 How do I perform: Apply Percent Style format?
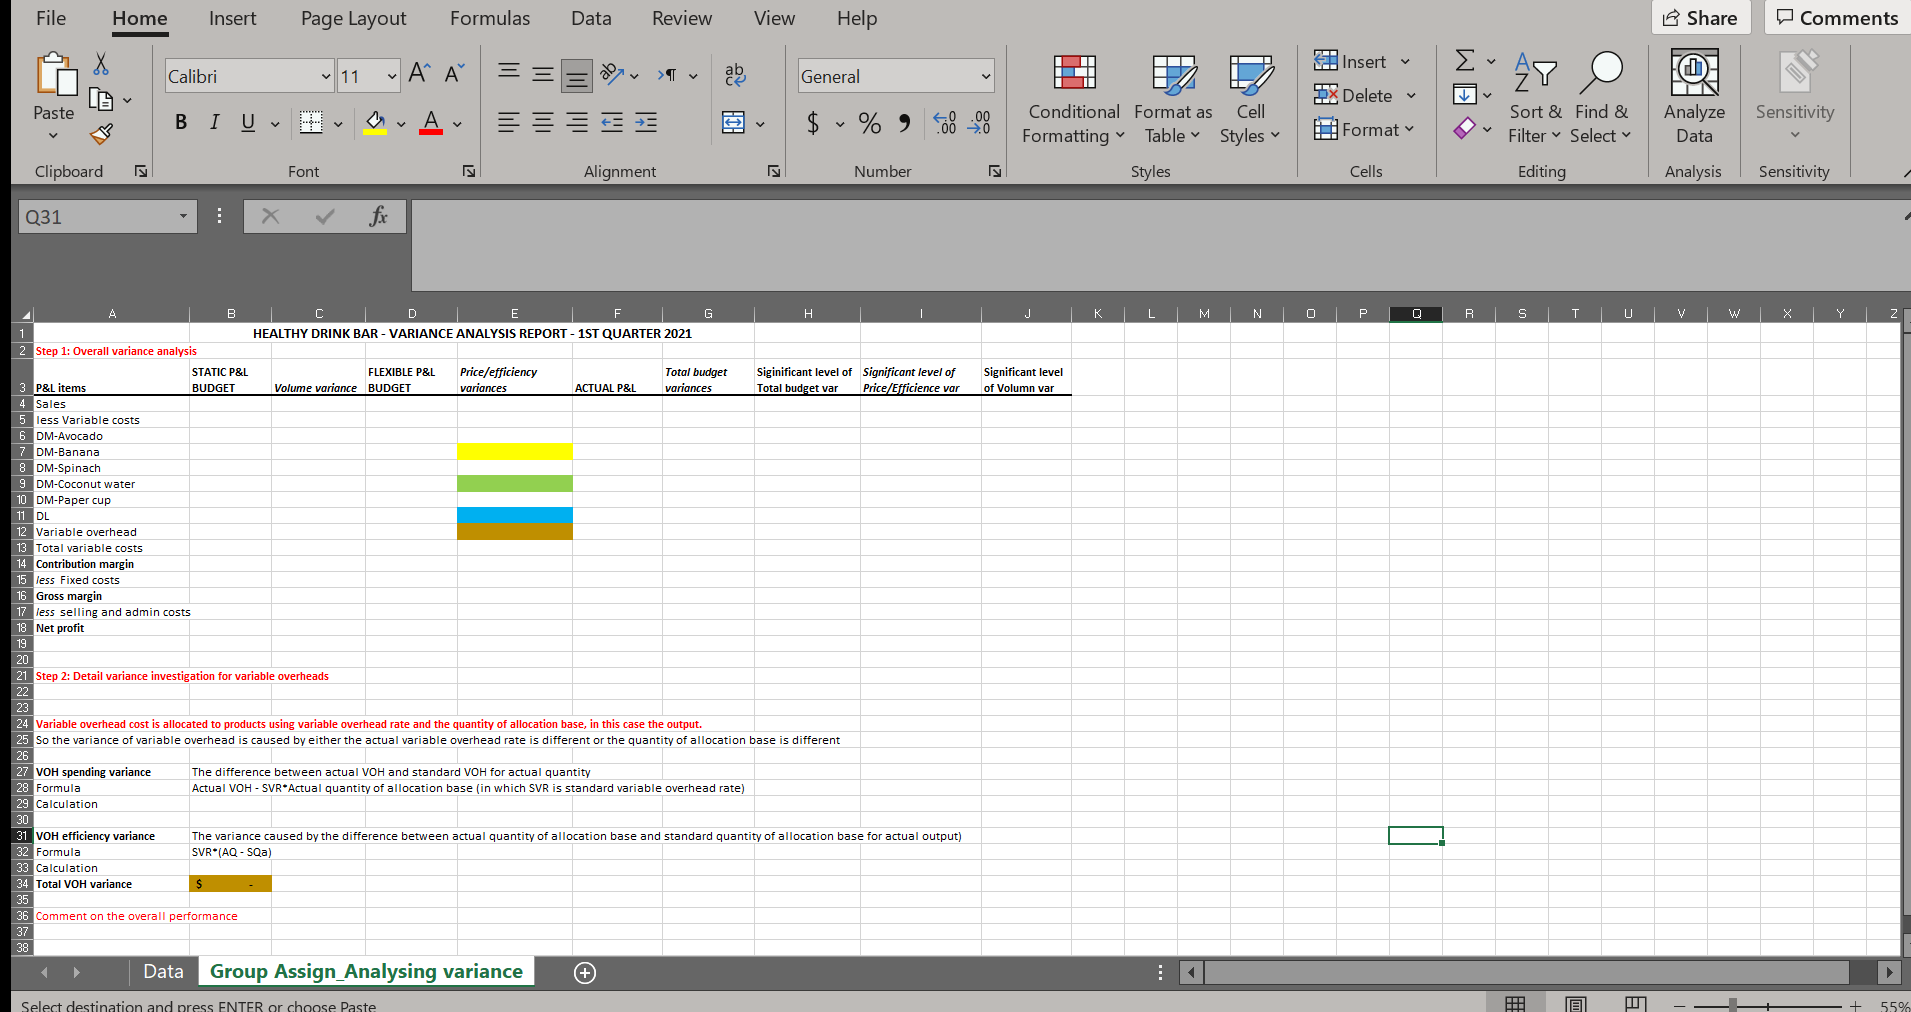pos(870,123)
